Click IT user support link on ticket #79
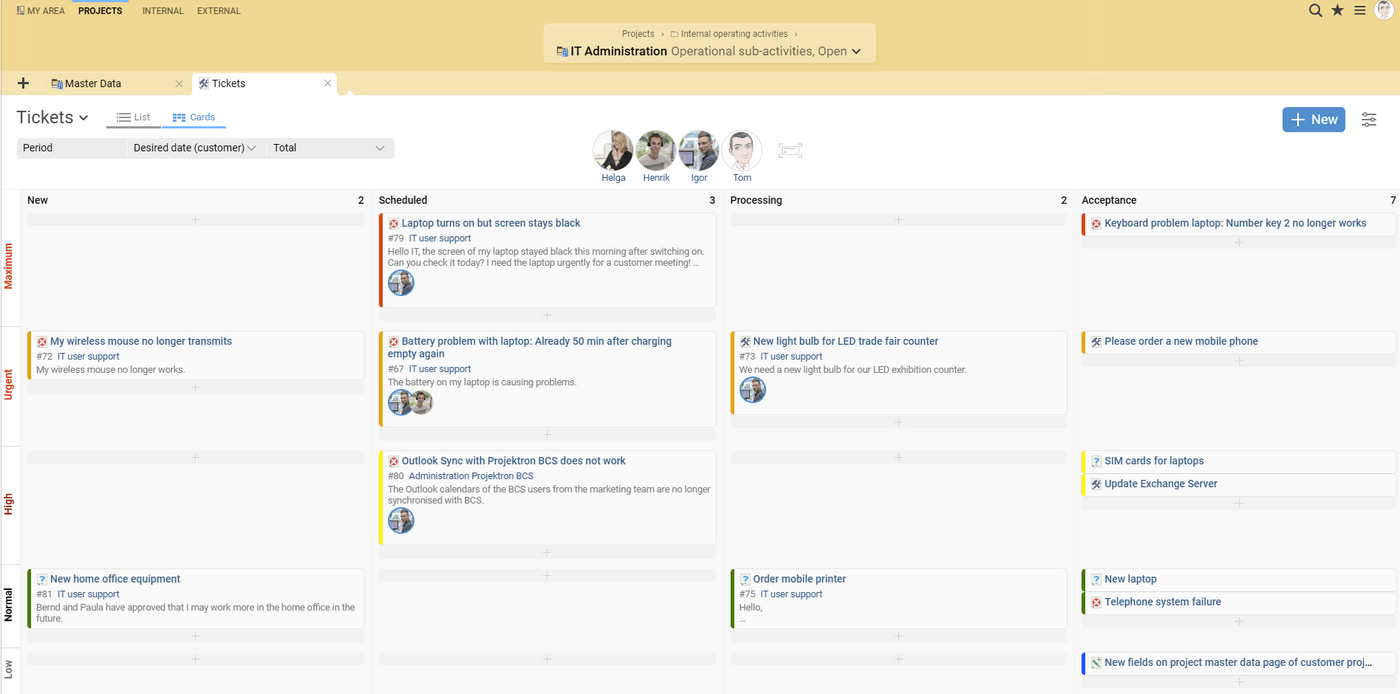1400x694 pixels. coord(440,239)
